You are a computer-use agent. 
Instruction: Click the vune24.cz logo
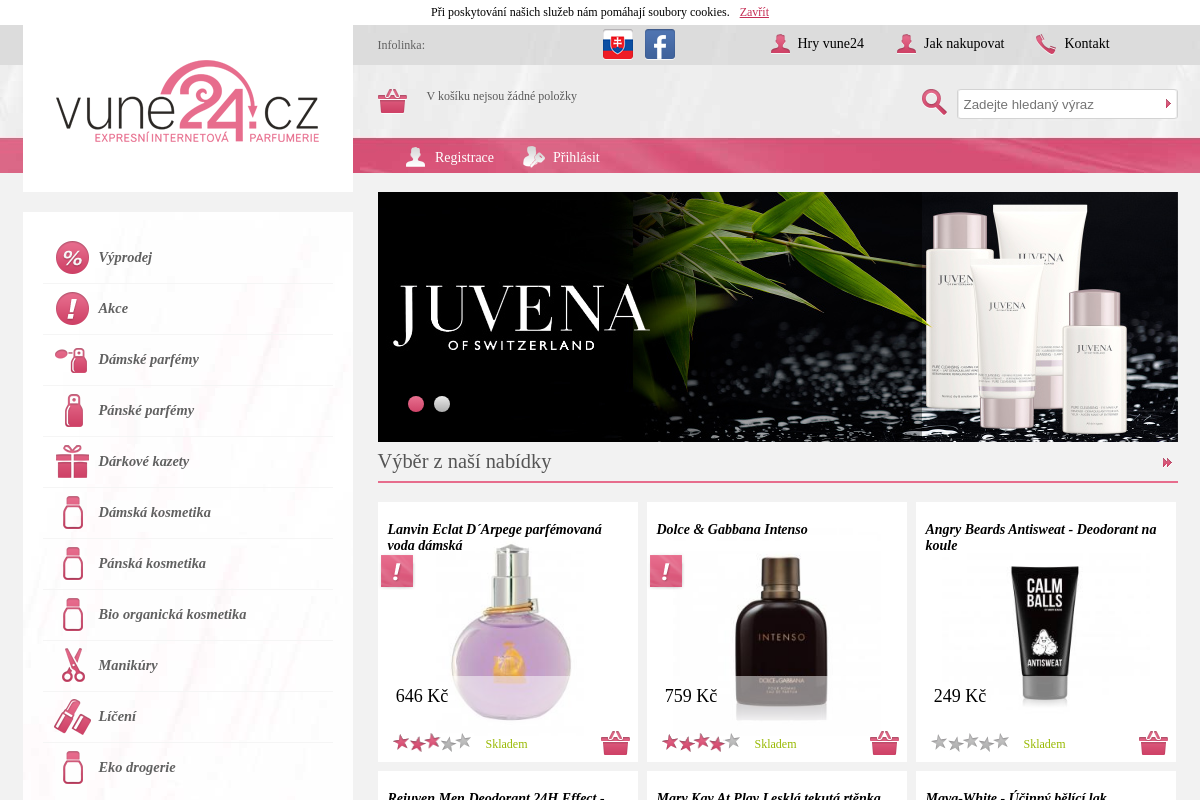click(x=188, y=102)
